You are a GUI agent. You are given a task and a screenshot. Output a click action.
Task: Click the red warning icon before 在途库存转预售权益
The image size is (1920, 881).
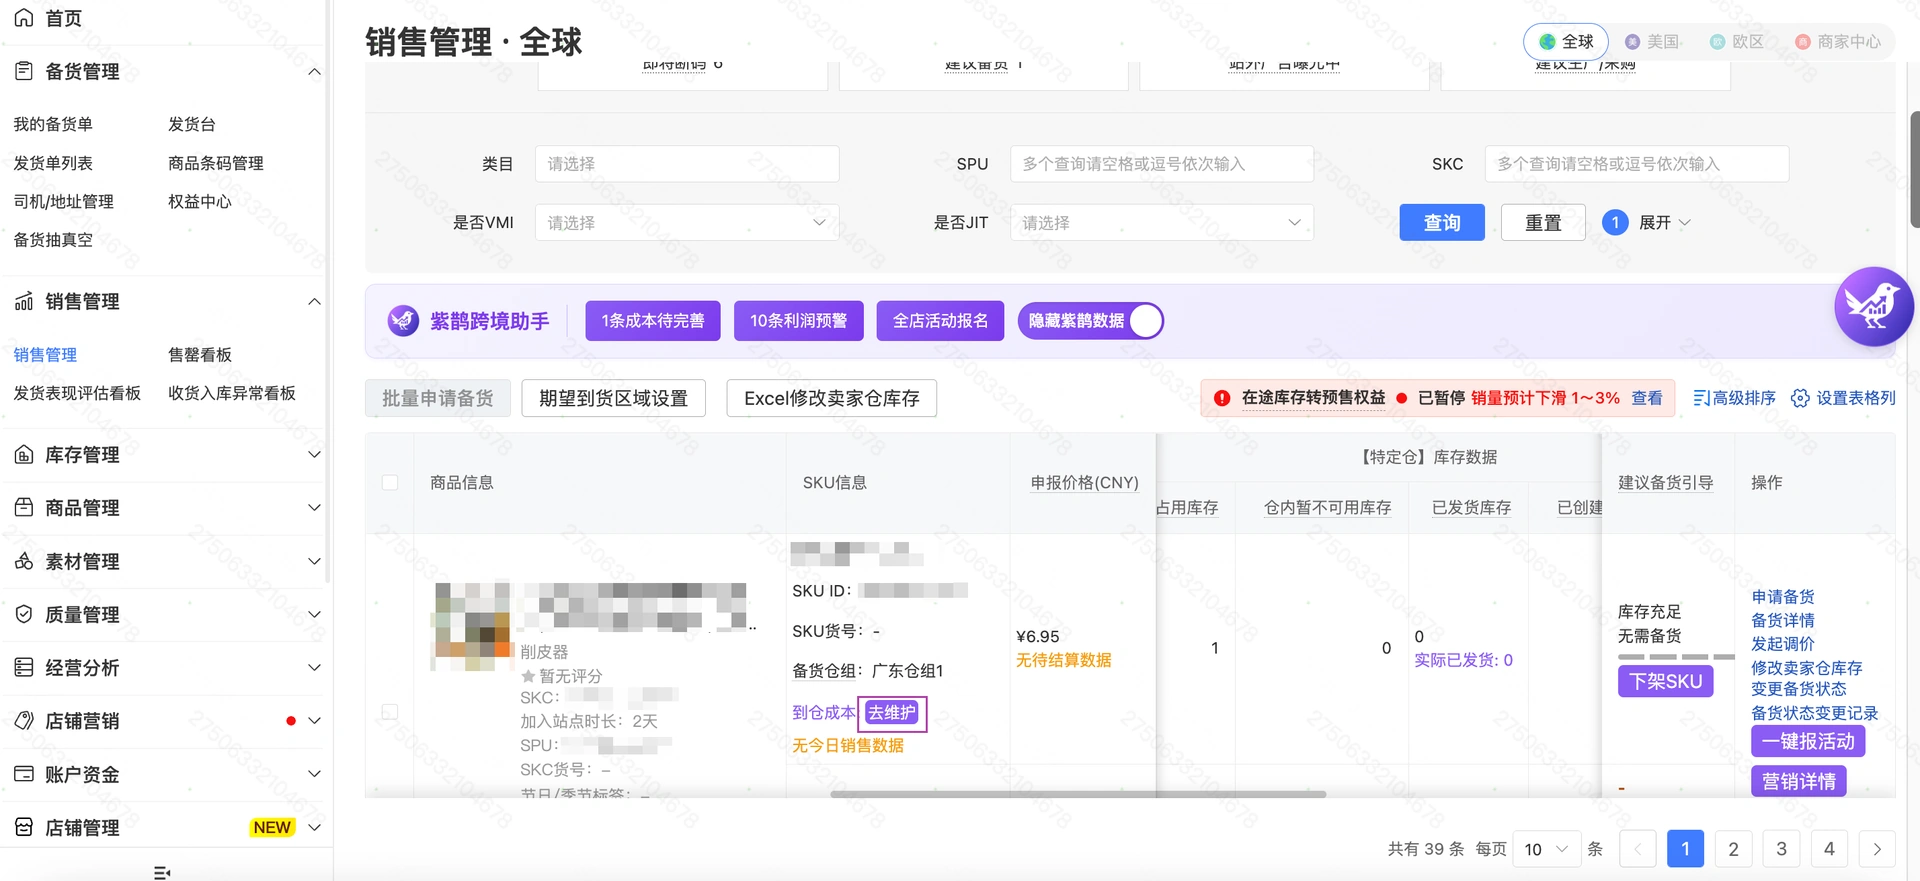click(x=1222, y=398)
